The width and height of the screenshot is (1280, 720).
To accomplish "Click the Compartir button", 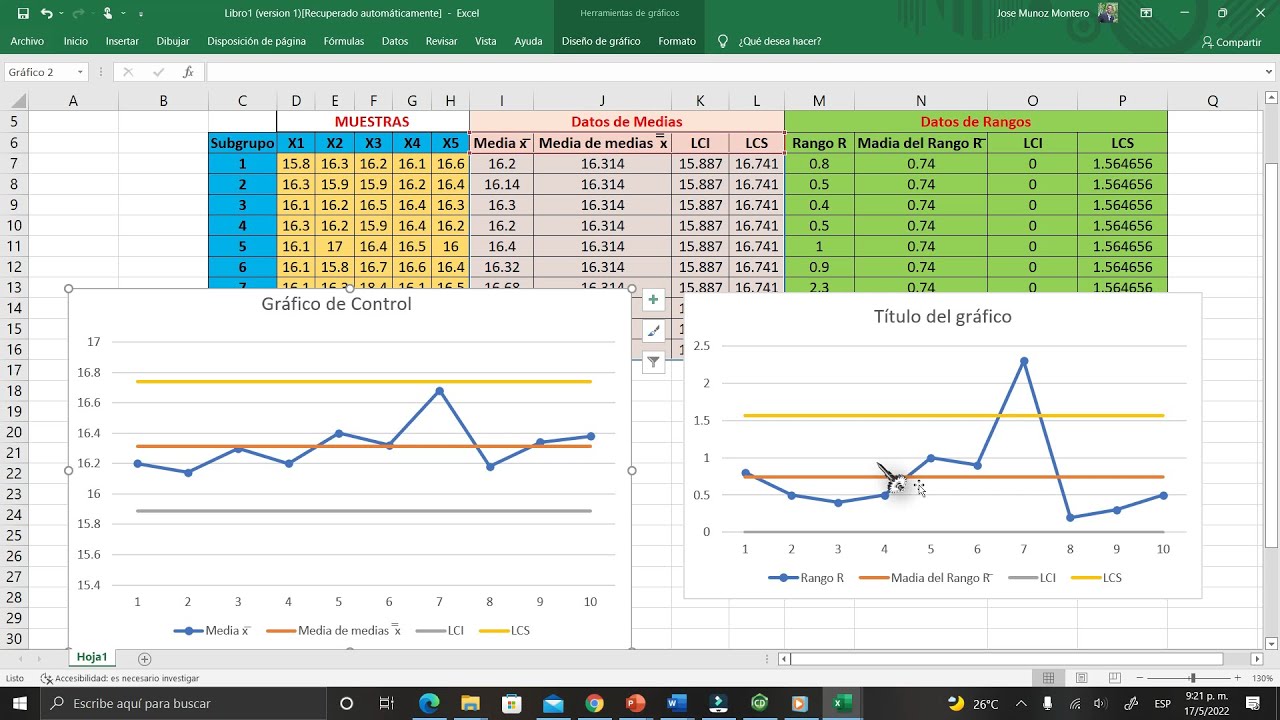I will [1231, 42].
